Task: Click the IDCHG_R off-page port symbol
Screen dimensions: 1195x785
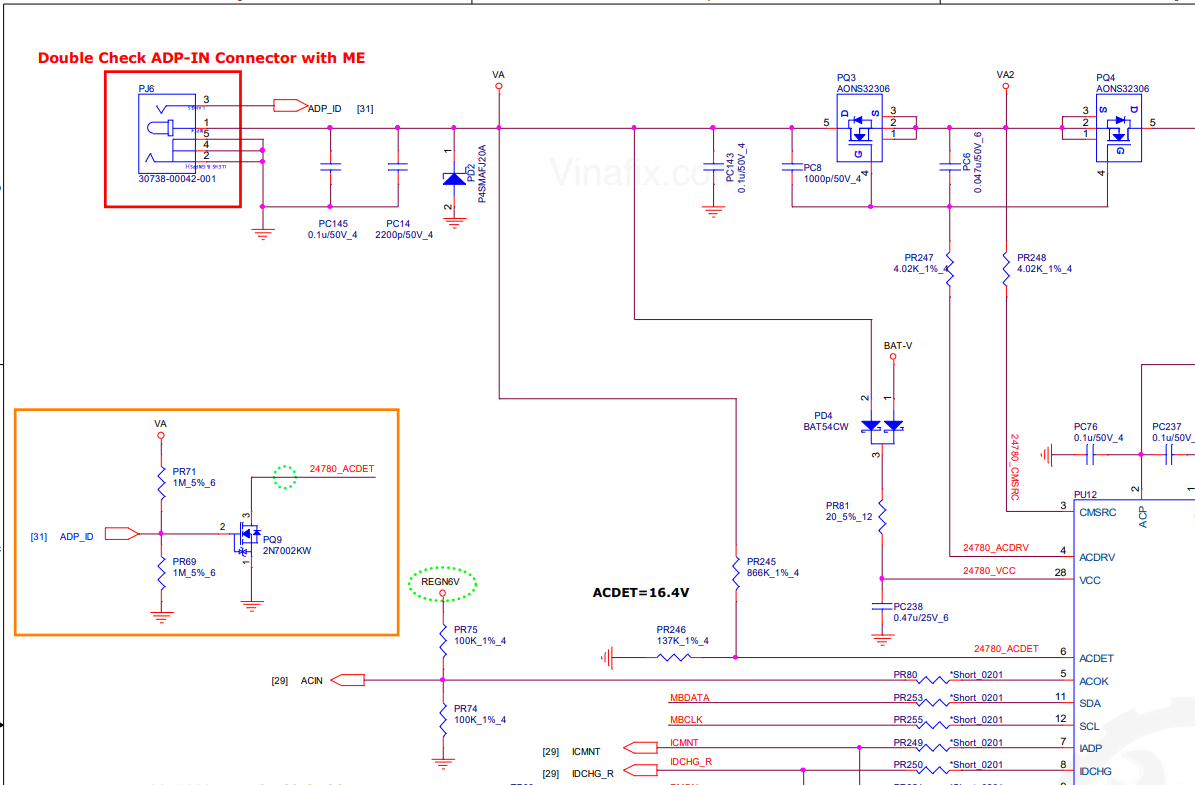Action: (640, 770)
